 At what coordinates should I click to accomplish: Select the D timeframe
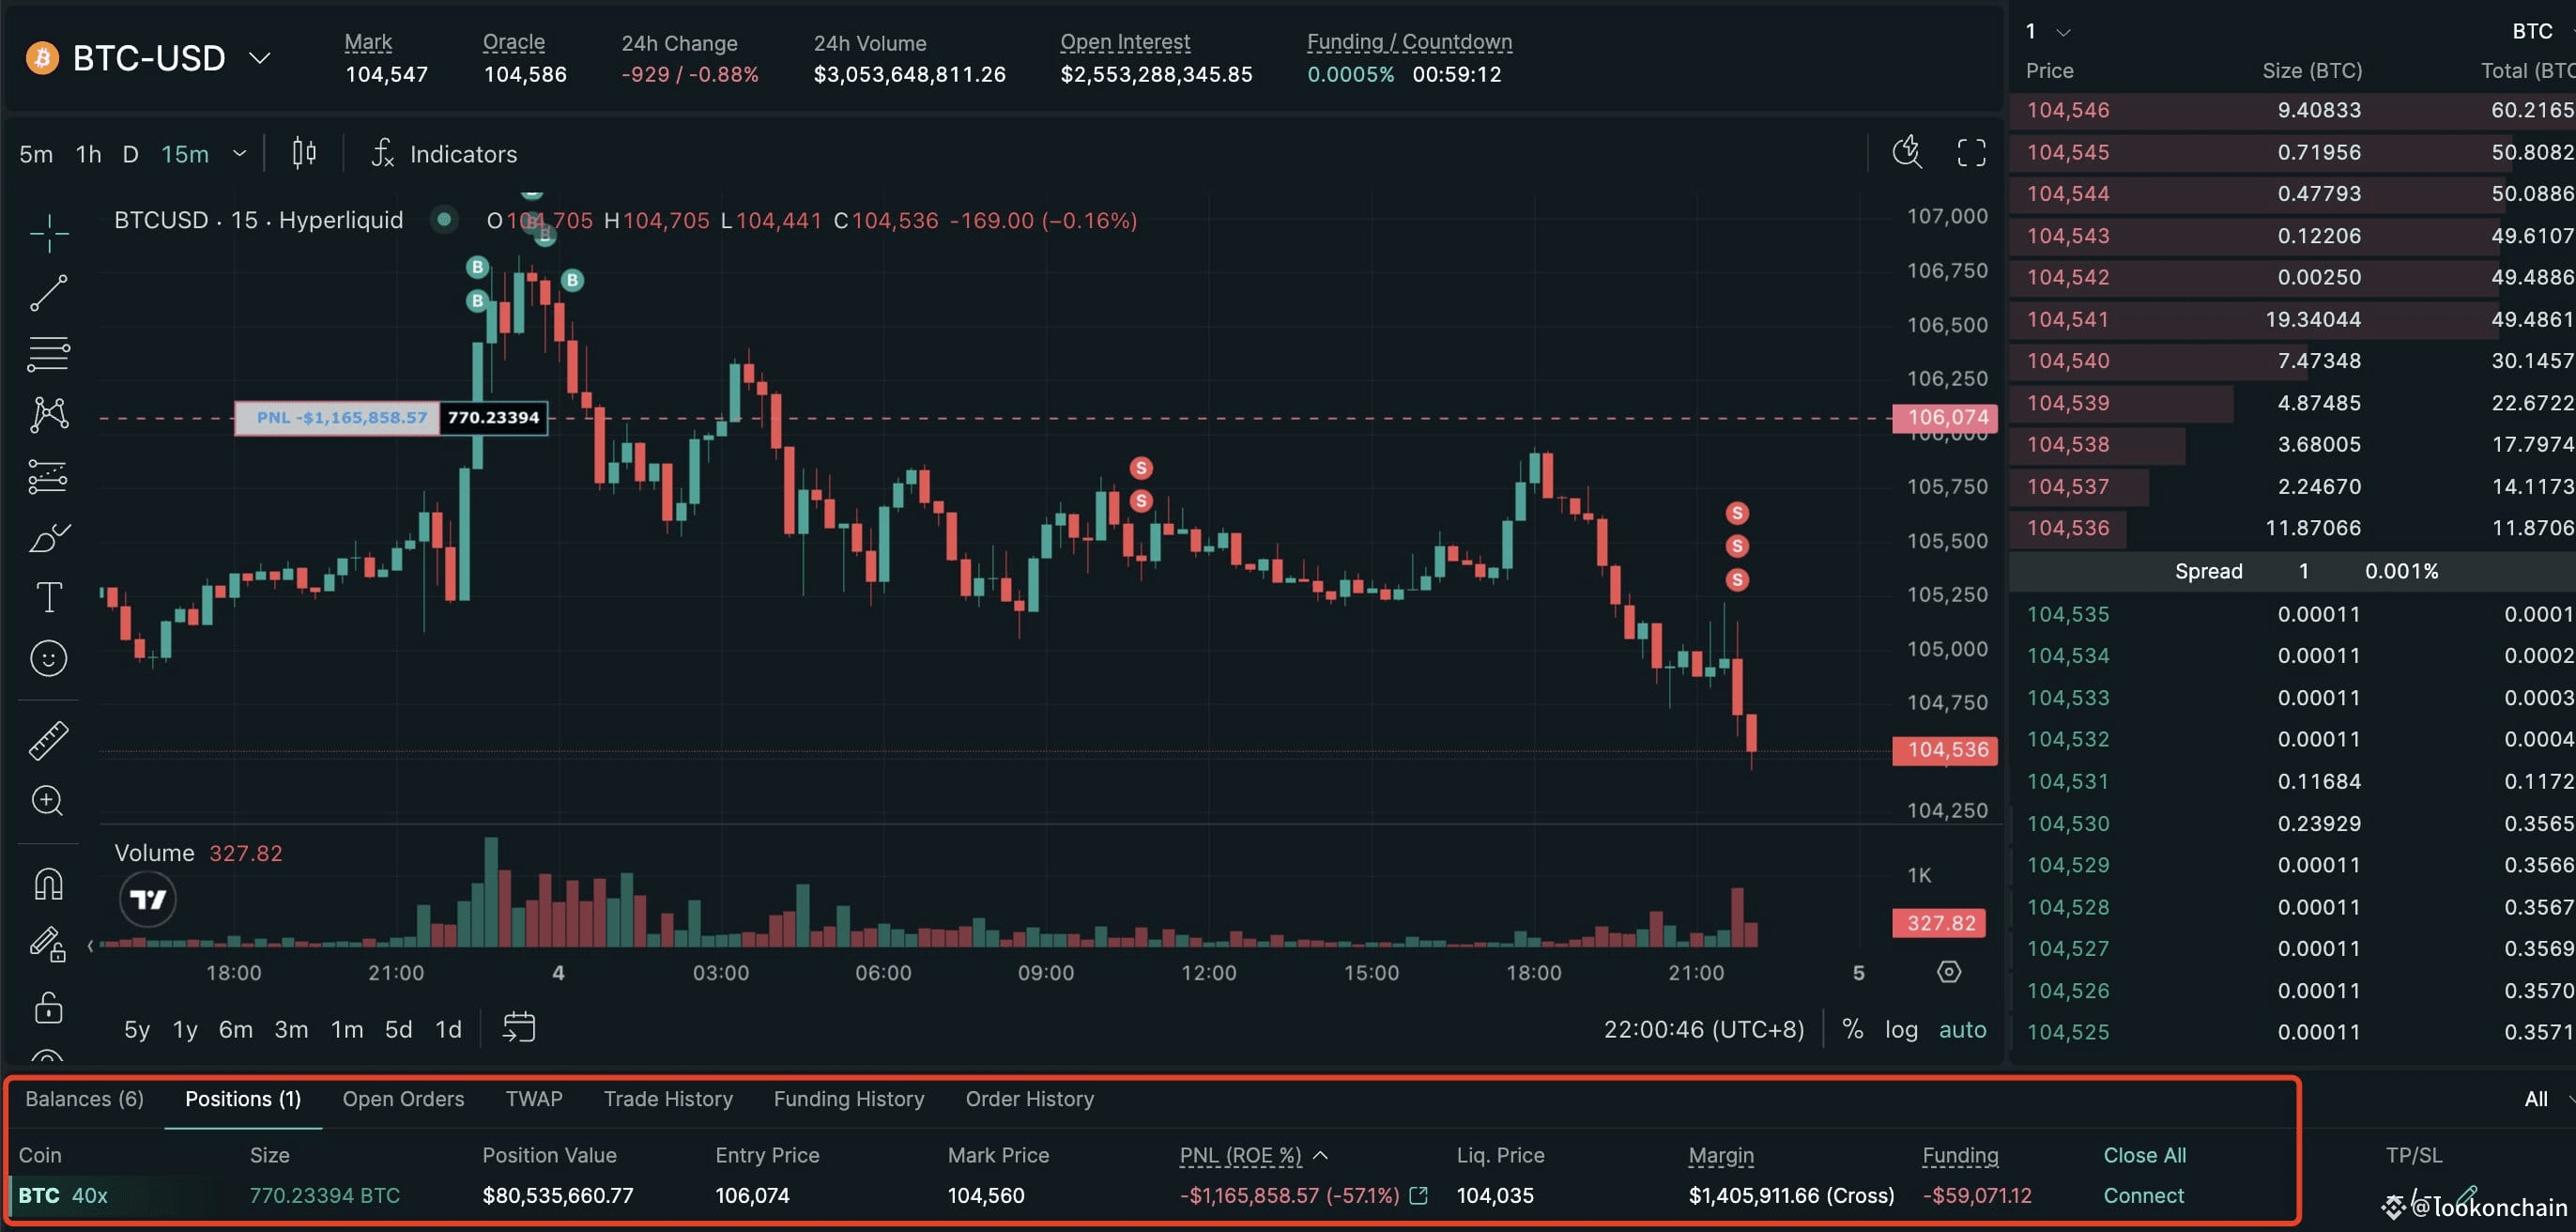point(130,154)
